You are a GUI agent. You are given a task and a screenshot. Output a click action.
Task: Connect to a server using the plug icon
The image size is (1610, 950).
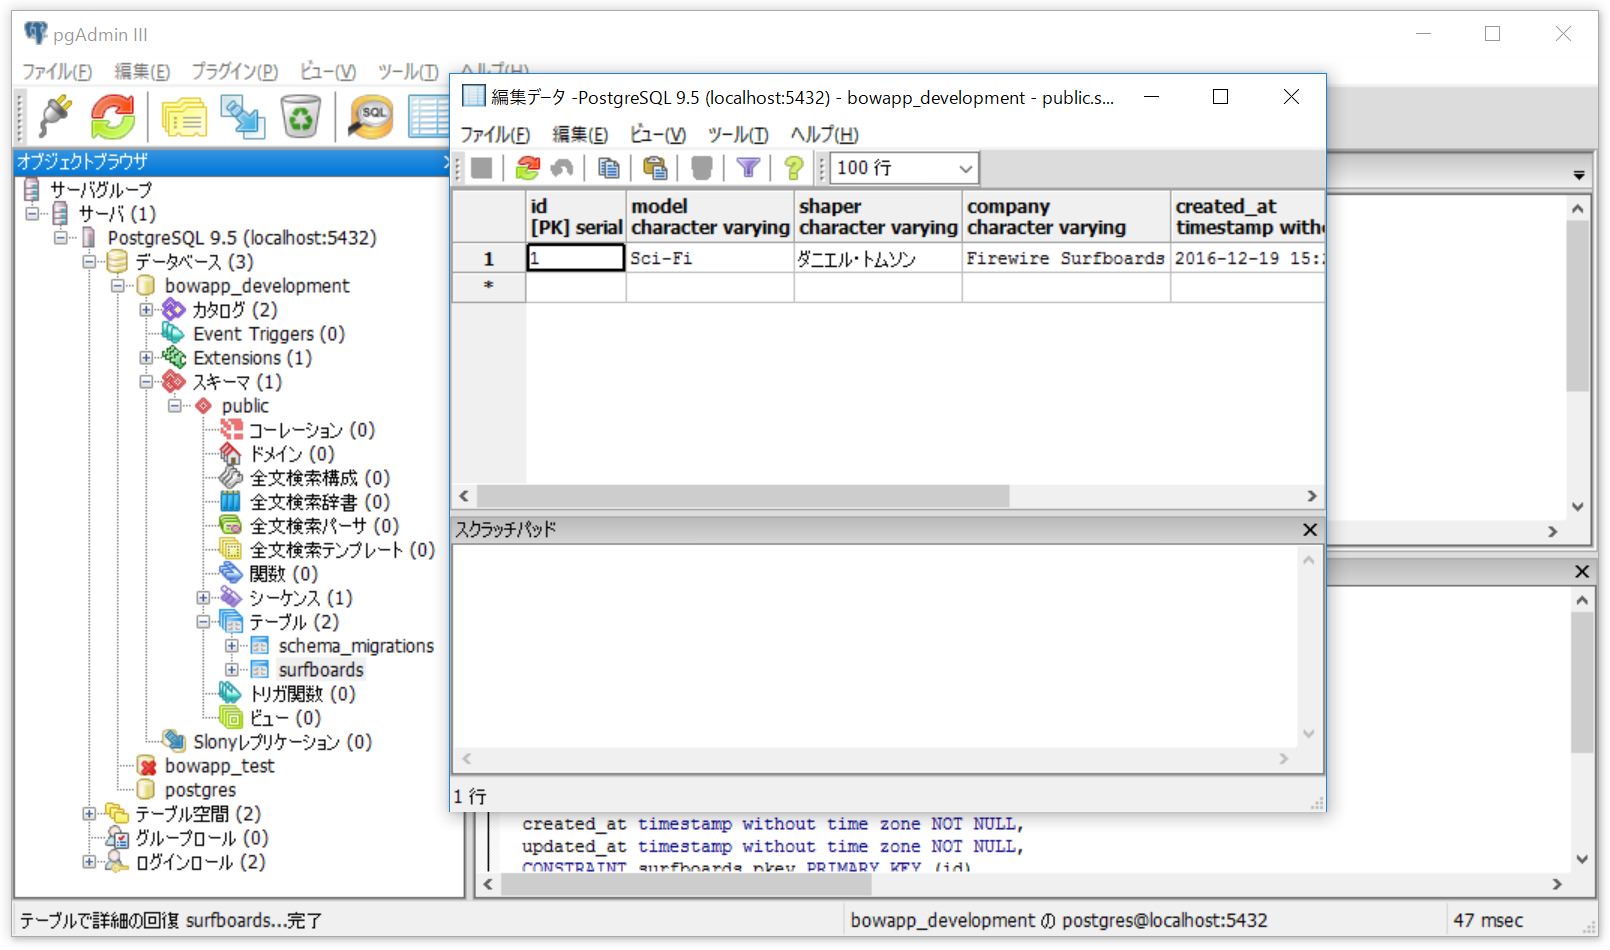(52, 115)
